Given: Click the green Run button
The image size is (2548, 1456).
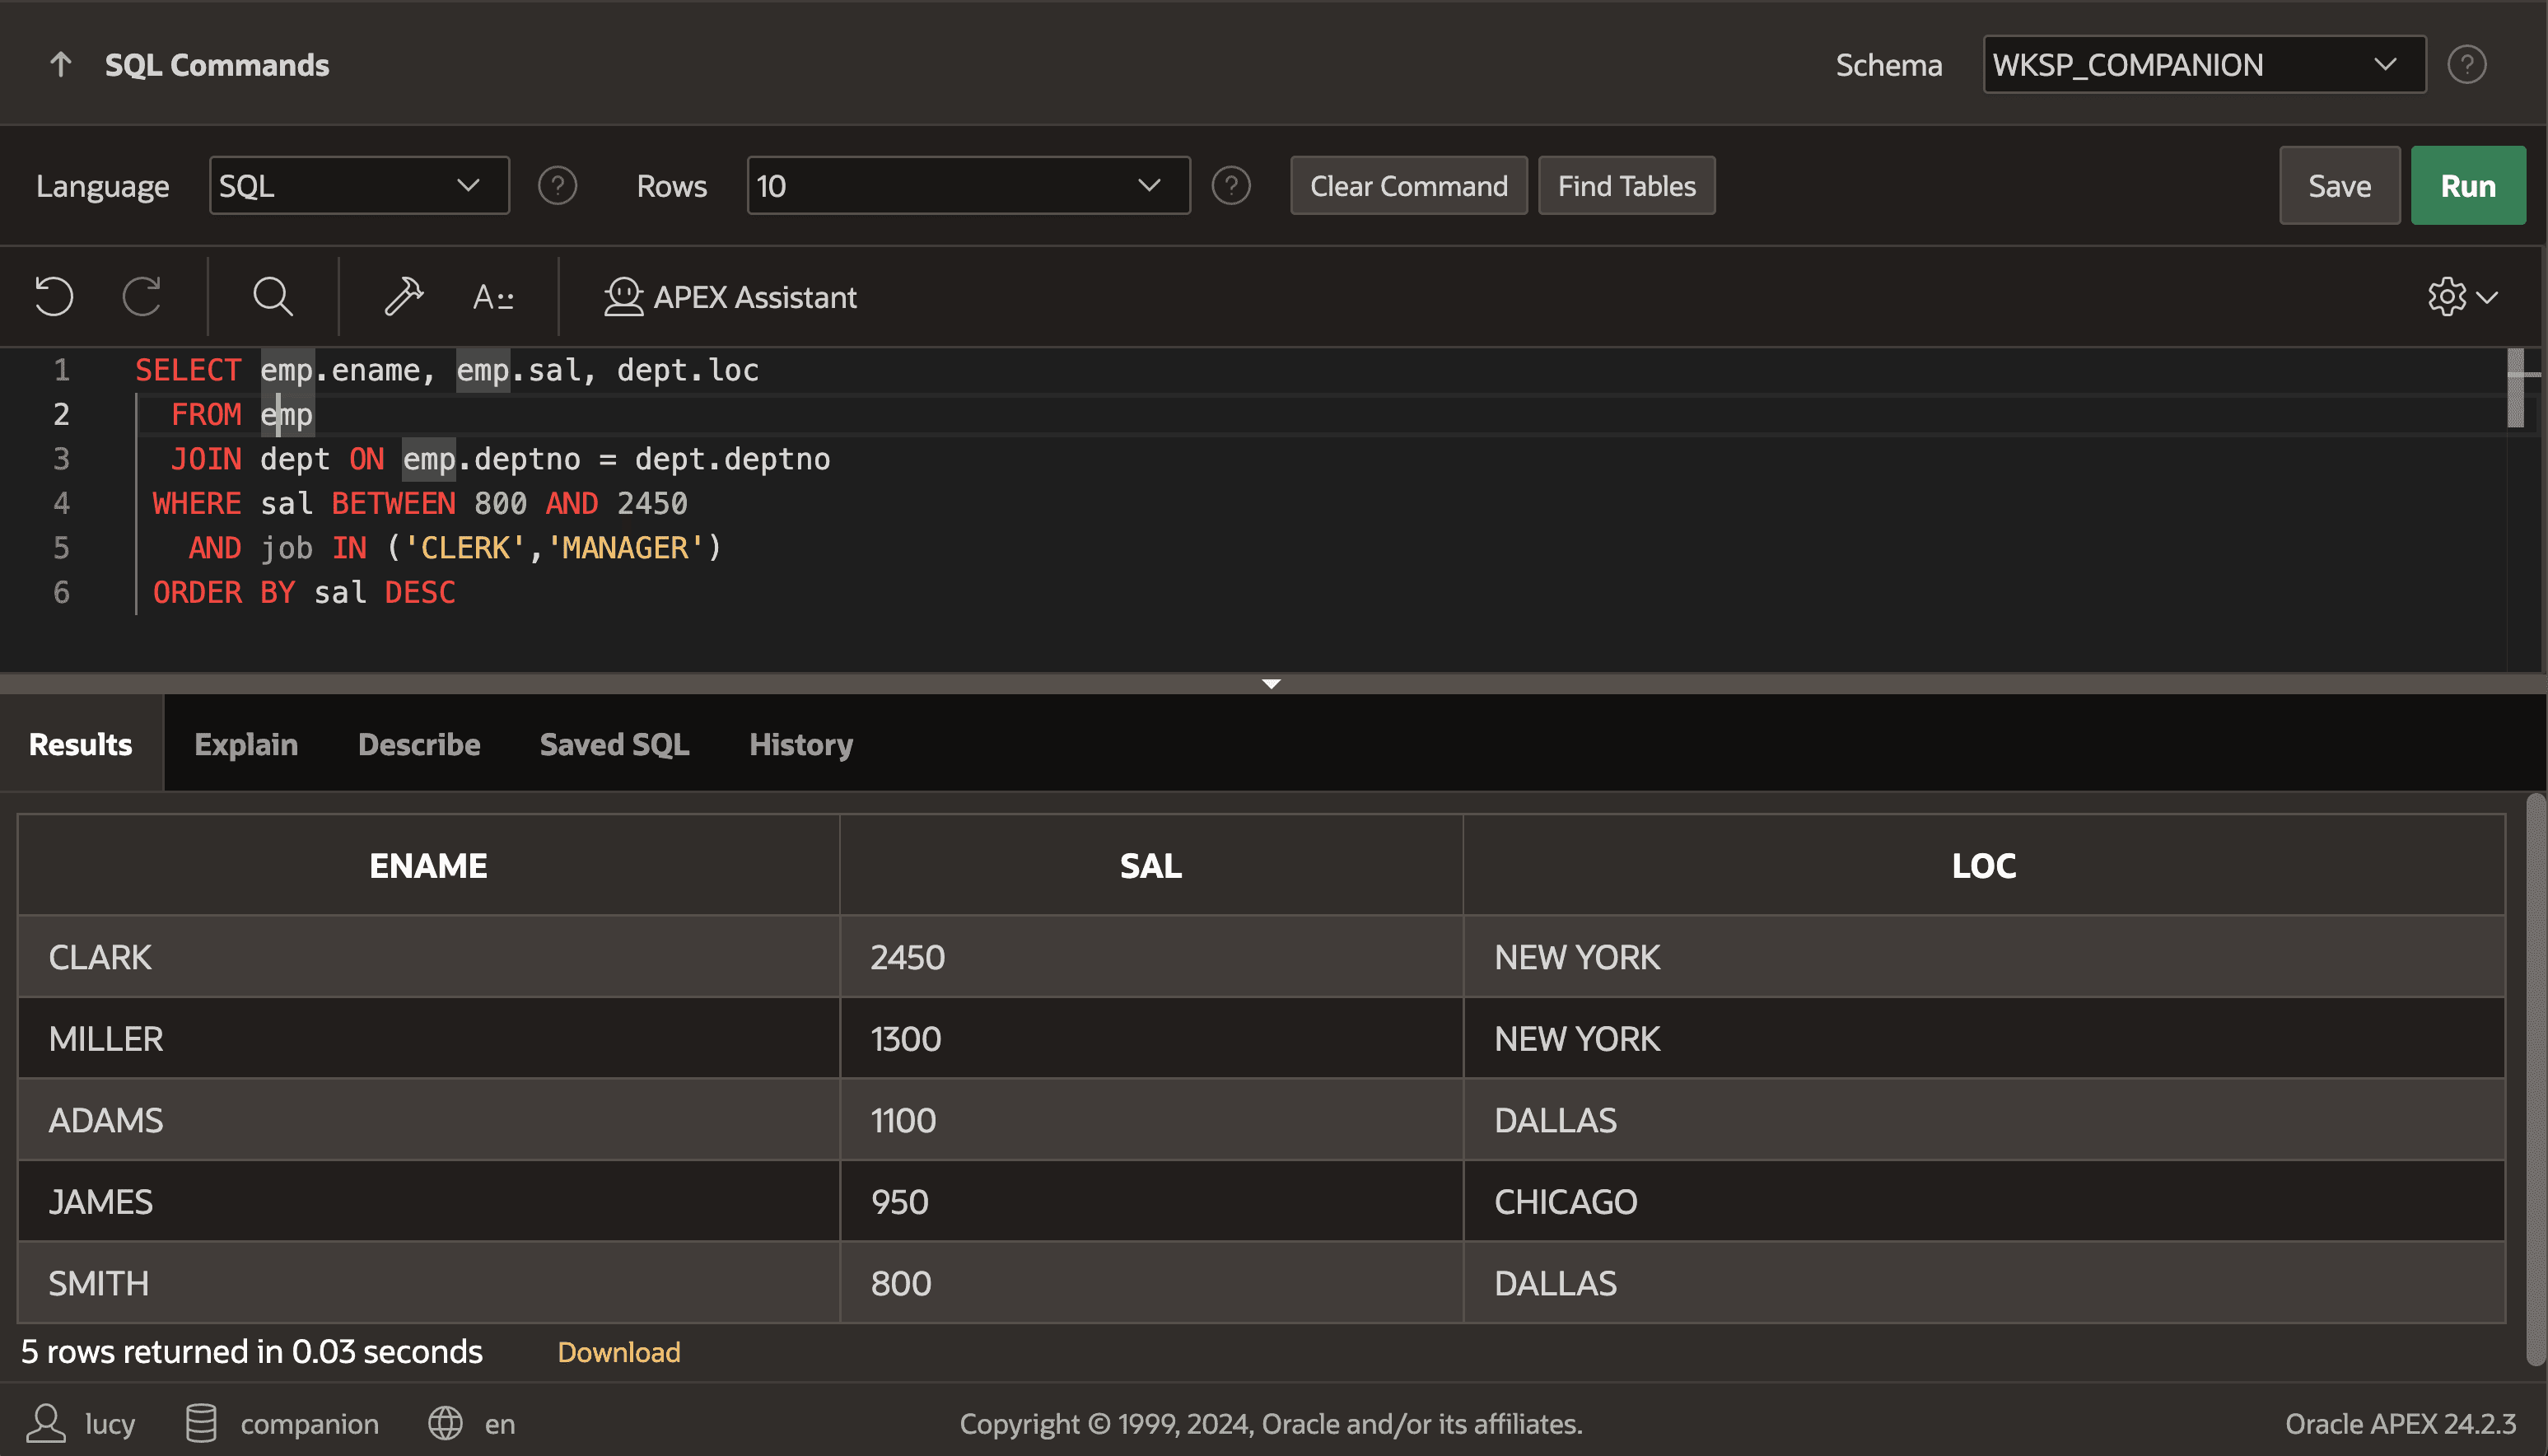Looking at the screenshot, I should pos(2467,186).
